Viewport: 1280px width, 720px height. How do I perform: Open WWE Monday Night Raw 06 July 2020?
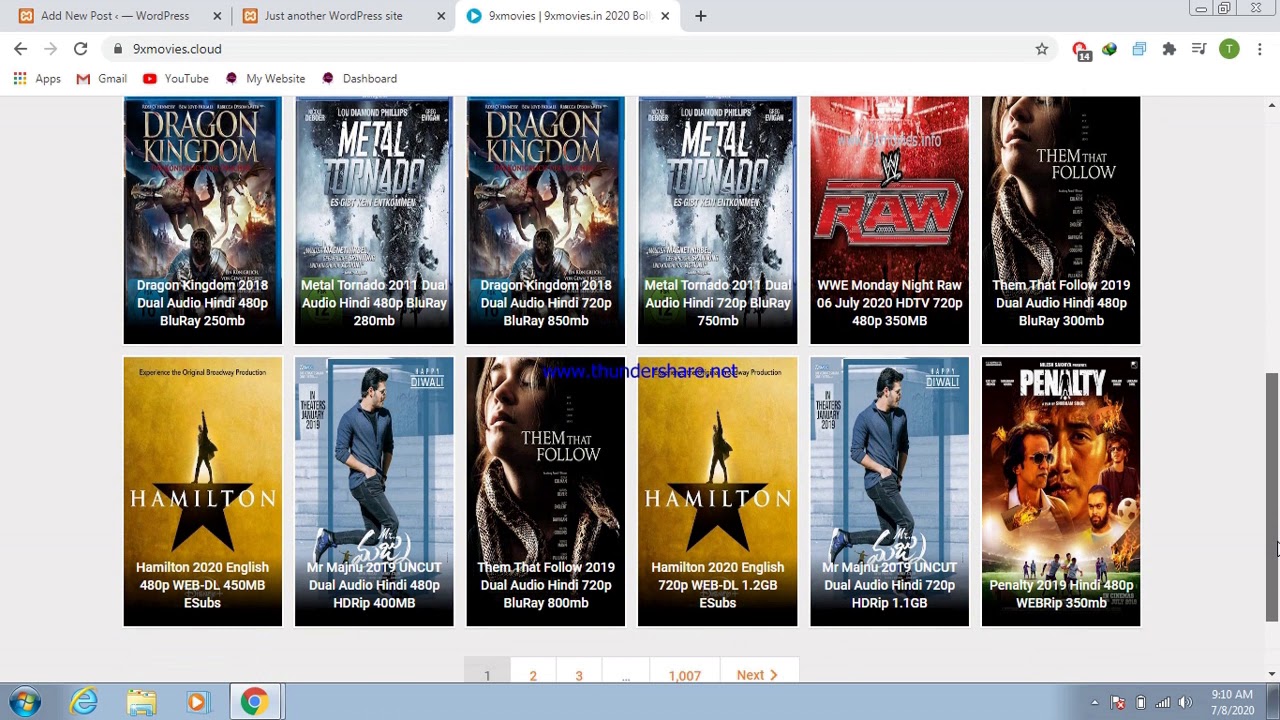click(889, 220)
